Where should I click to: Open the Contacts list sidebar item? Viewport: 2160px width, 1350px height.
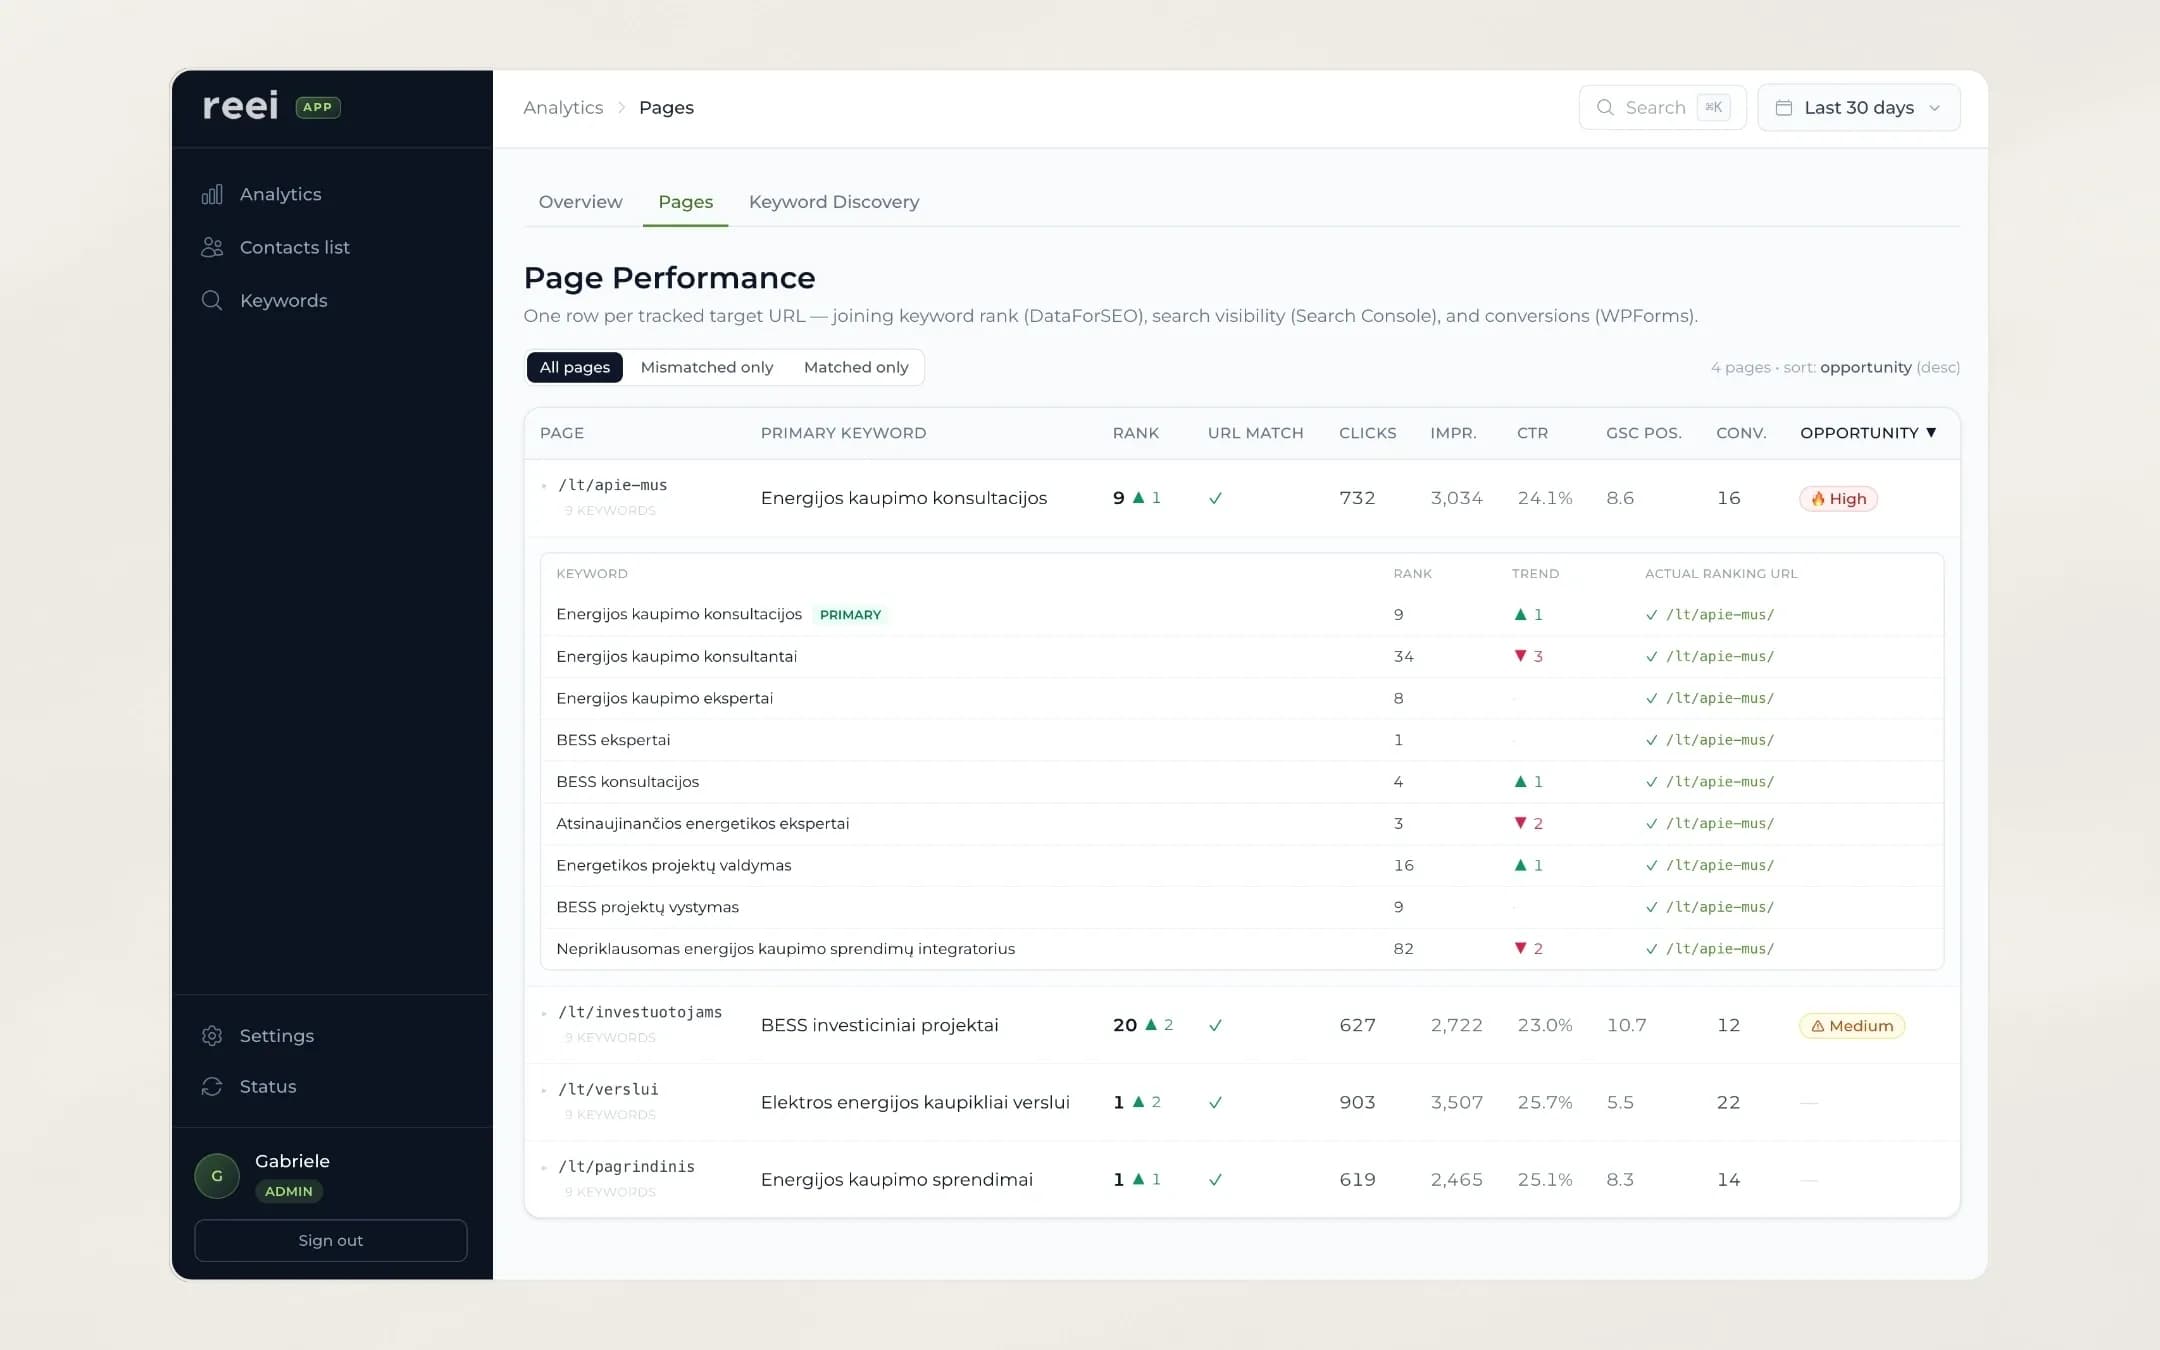276,247
